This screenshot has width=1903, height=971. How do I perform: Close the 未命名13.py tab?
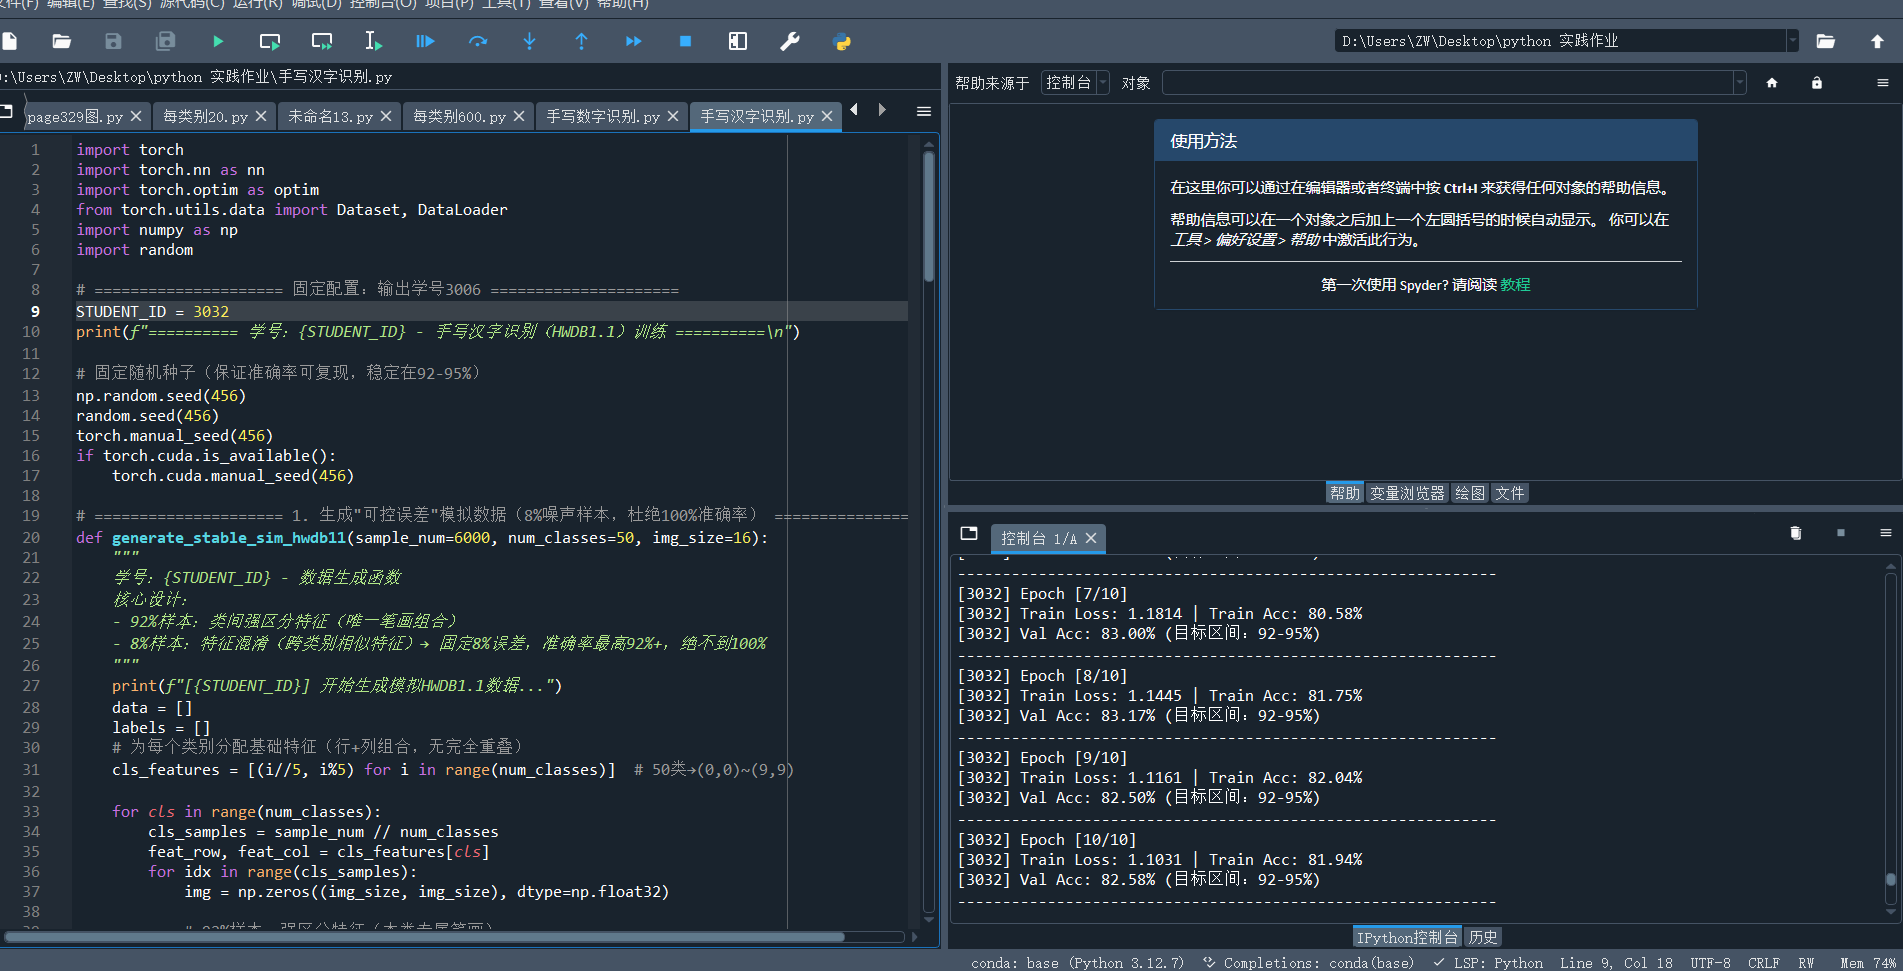[x=386, y=116]
